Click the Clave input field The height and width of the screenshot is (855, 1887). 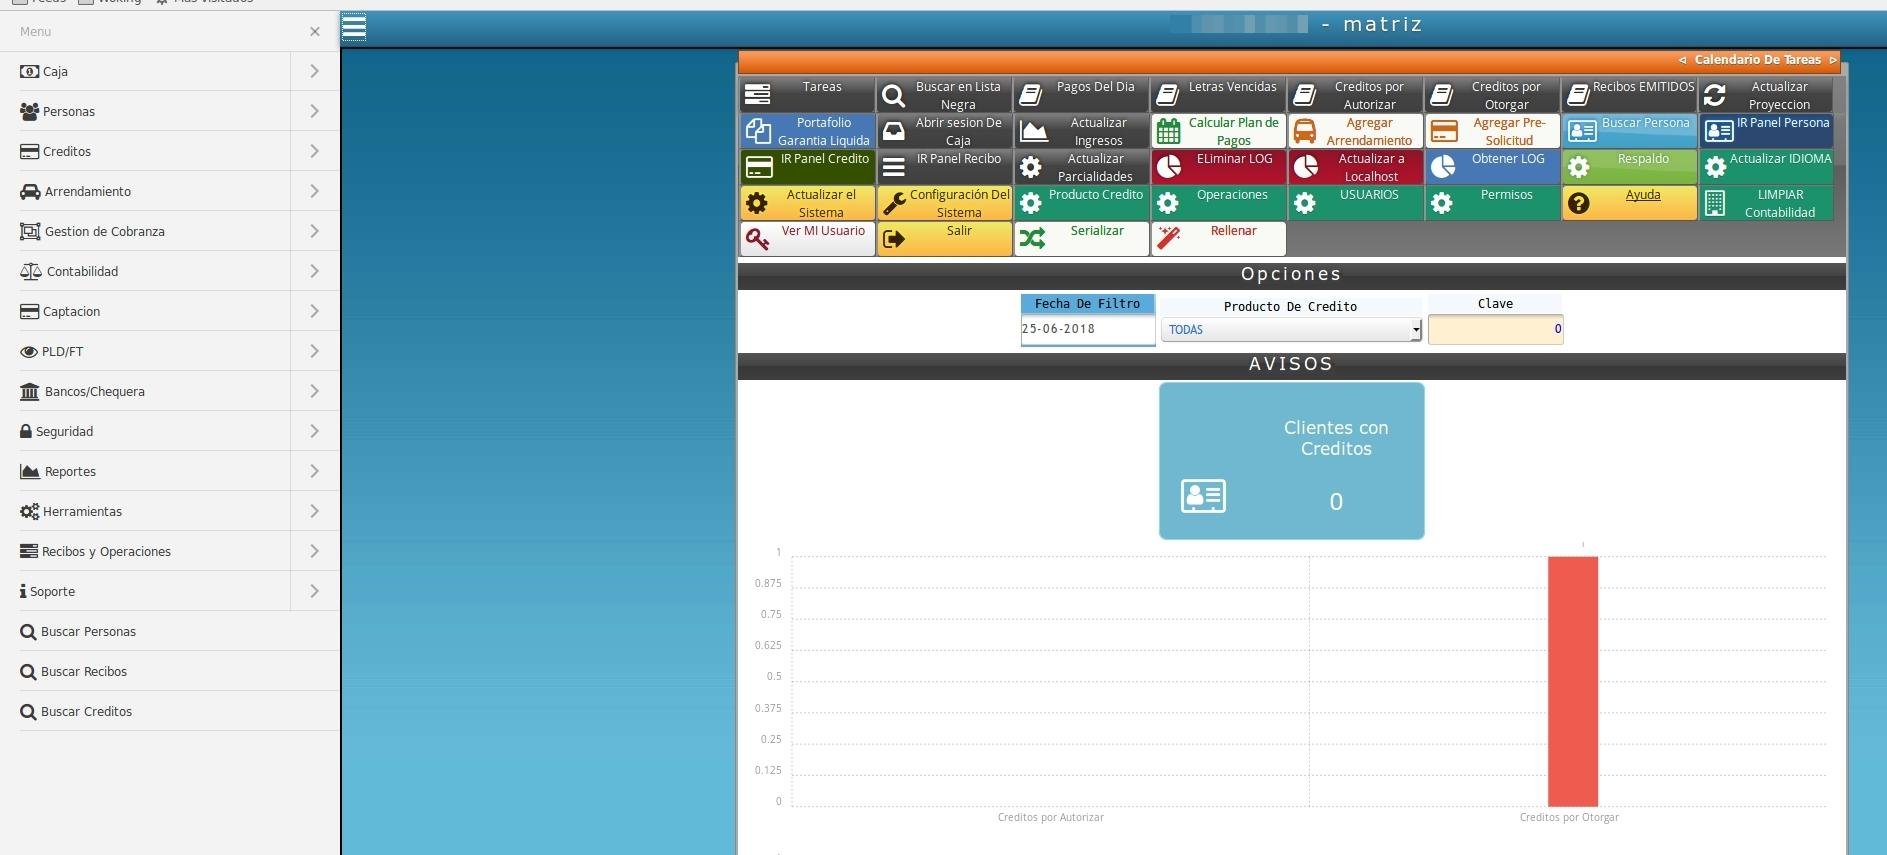coord(1496,329)
